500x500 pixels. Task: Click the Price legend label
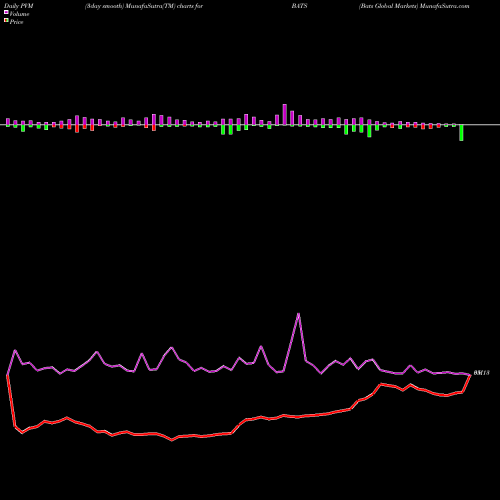16,22
